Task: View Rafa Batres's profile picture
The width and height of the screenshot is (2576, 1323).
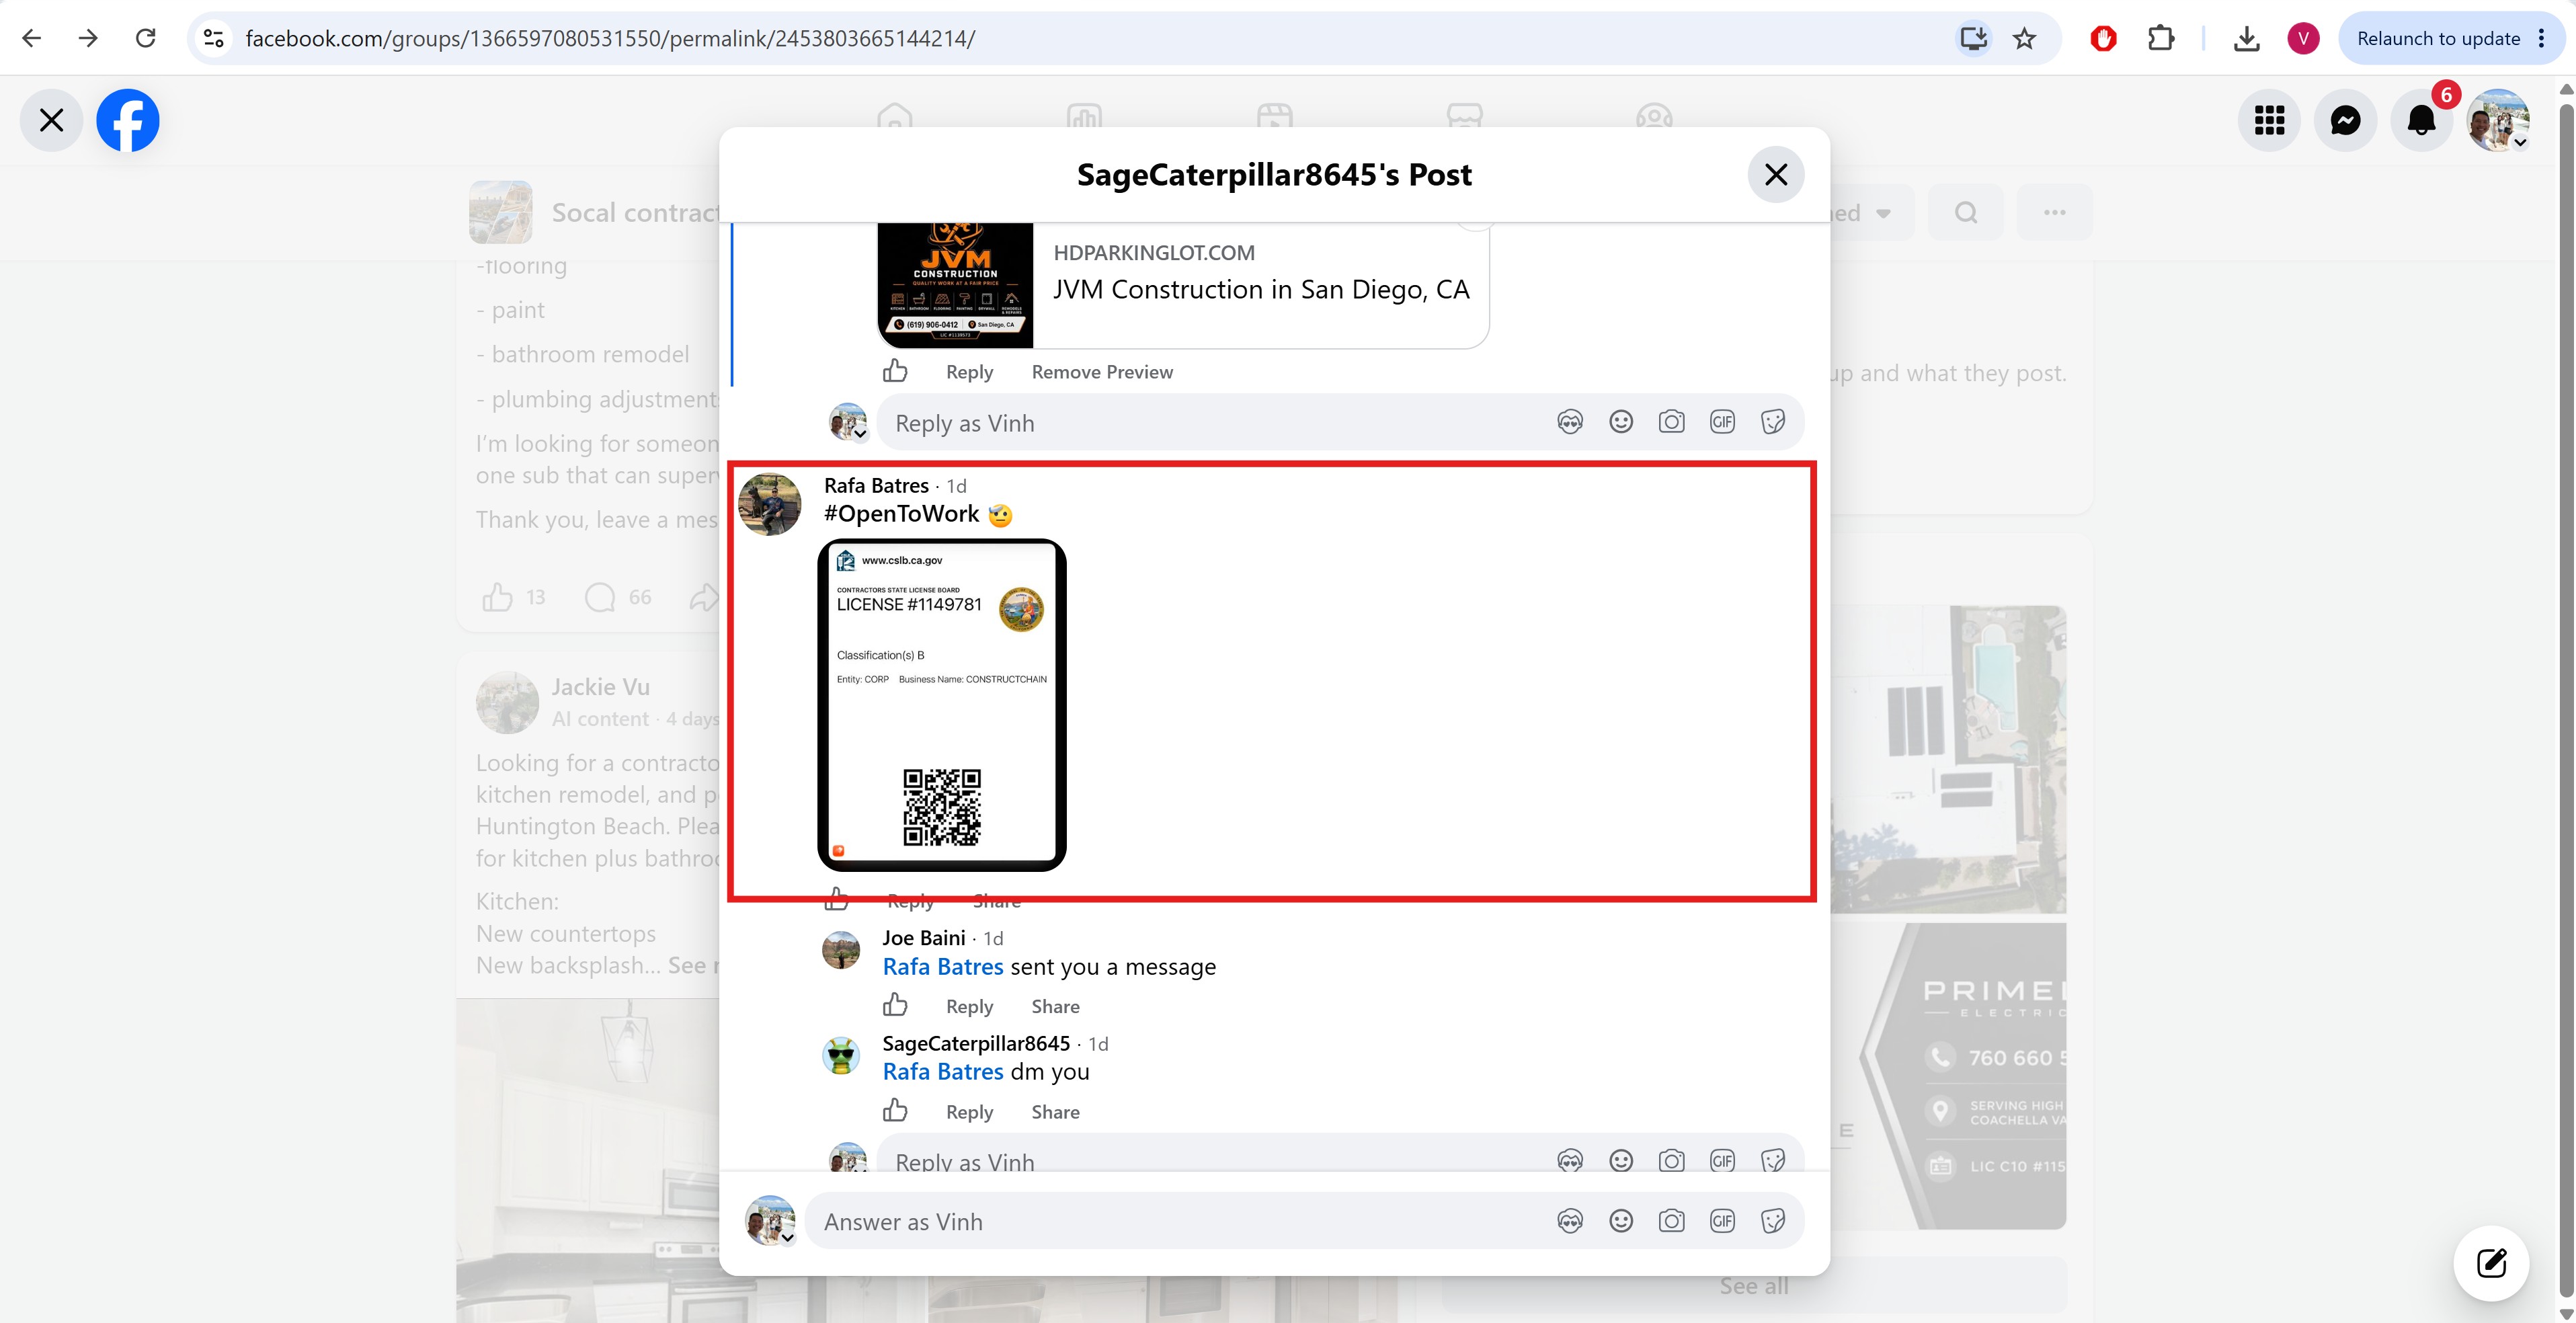Action: pyautogui.click(x=769, y=504)
